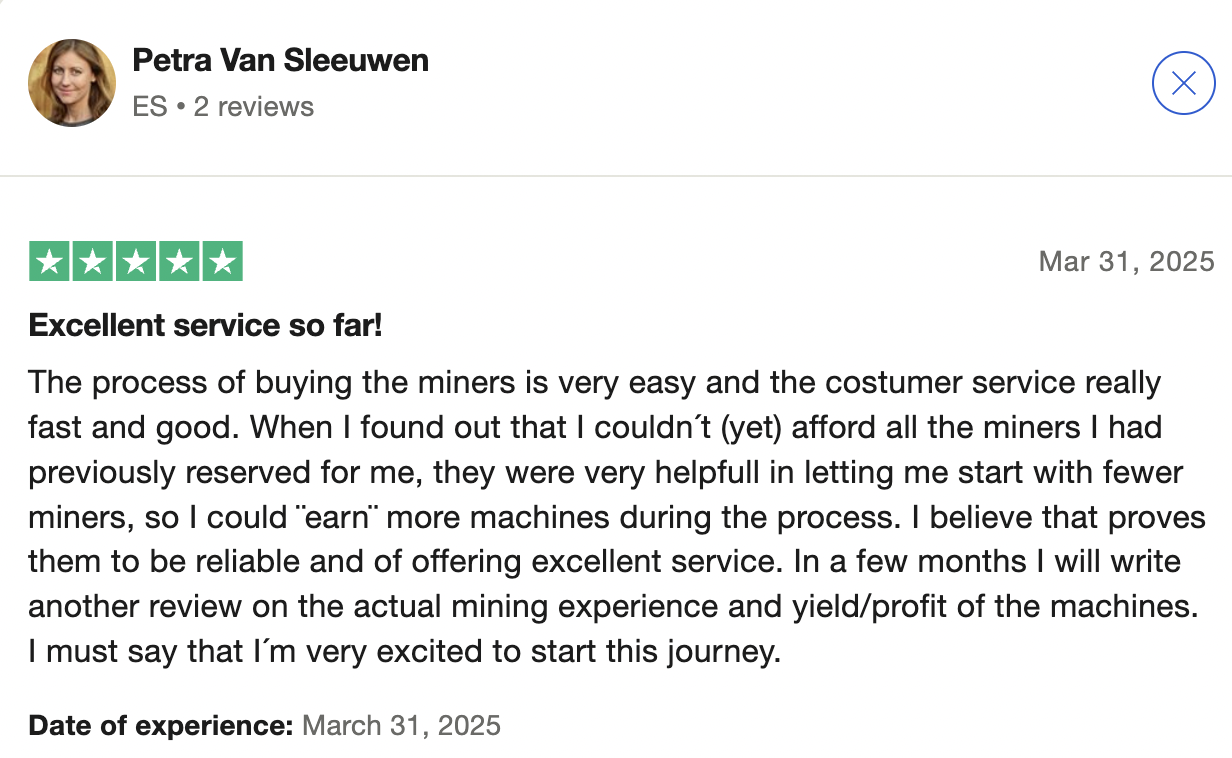Click the final sentence about 'this journey'
This screenshot has height=758, width=1232.
point(404,652)
